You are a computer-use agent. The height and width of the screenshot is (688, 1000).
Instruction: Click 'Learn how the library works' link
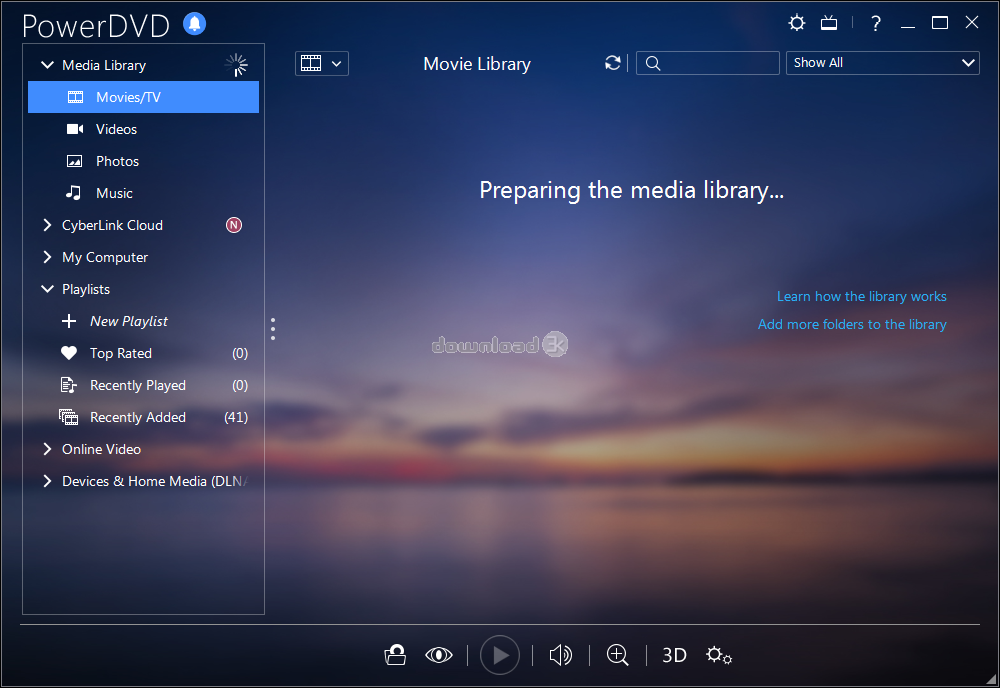[x=861, y=296]
